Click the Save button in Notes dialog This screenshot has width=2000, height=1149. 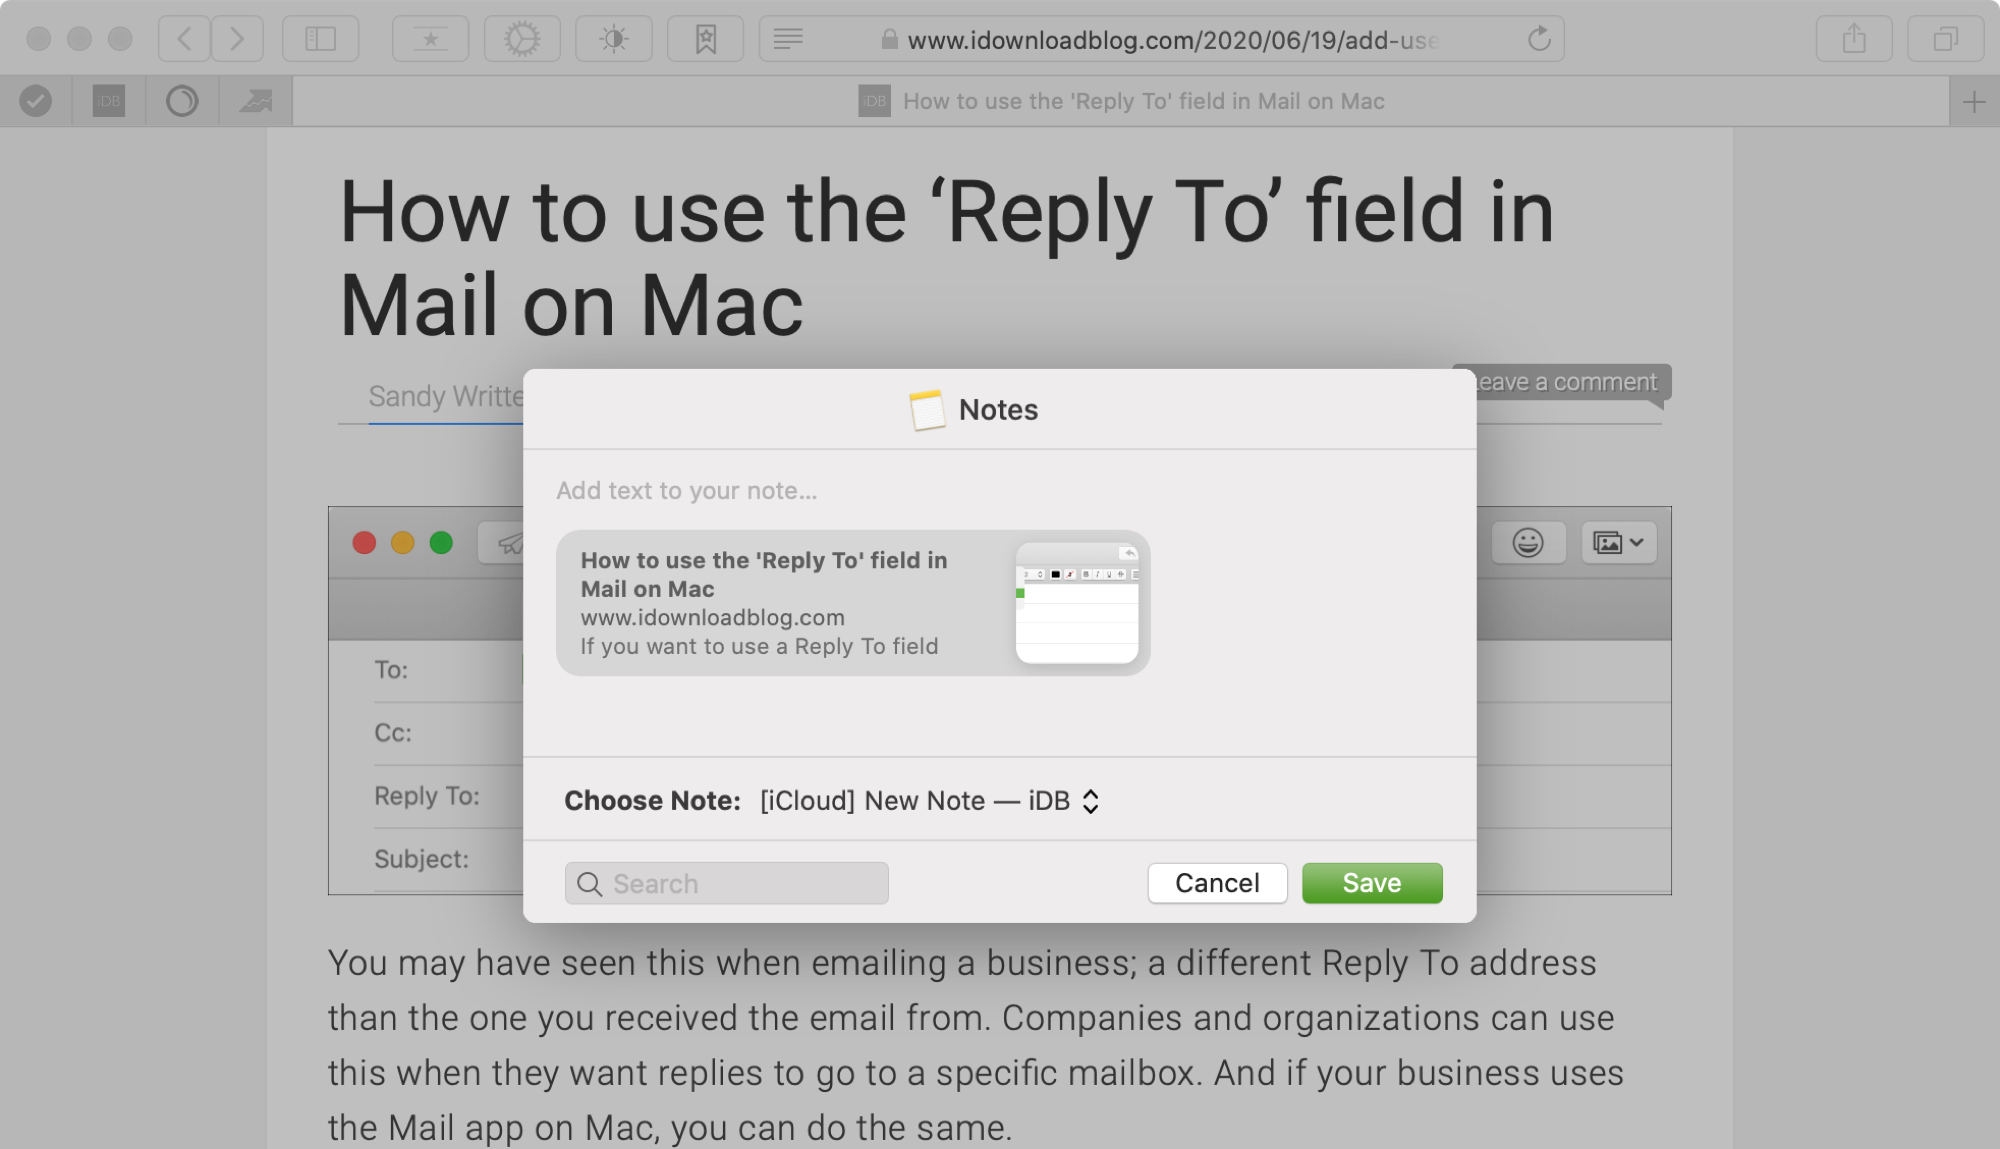1371,881
